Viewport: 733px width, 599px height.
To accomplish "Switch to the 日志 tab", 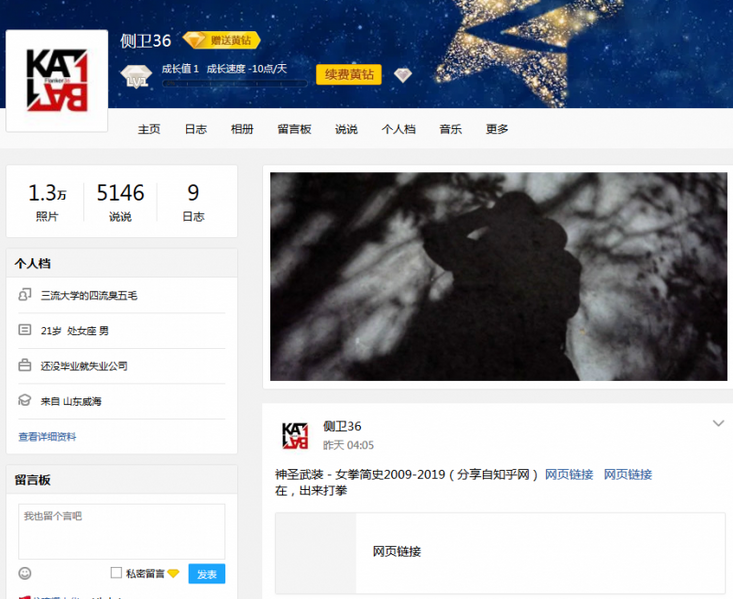I will coord(195,129).
